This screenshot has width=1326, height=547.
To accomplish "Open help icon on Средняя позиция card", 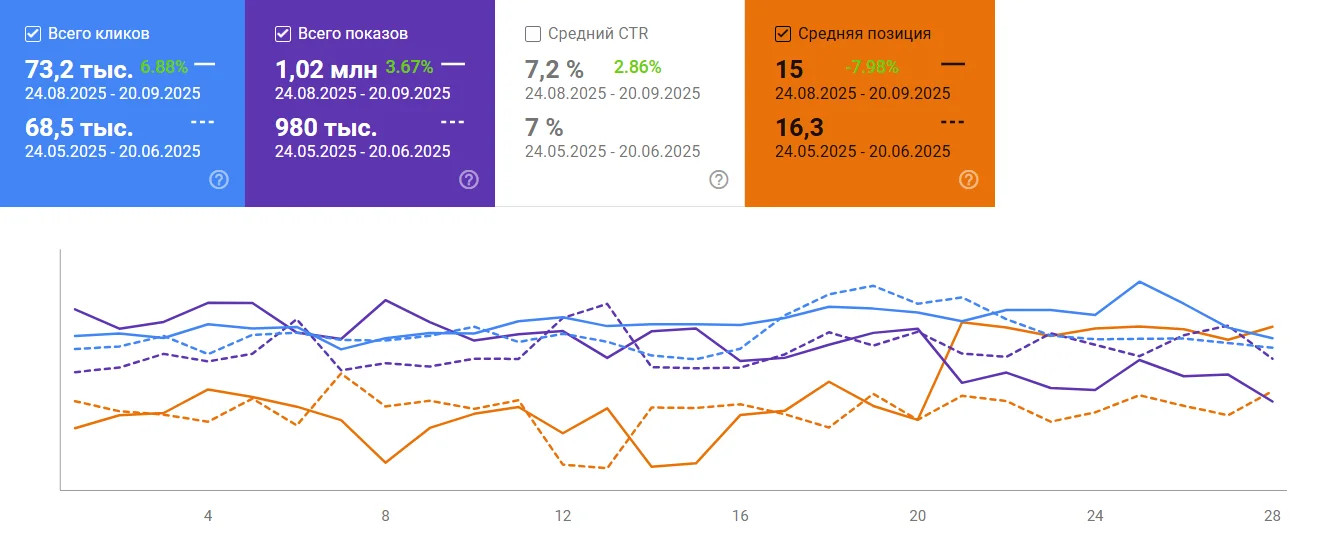I will [x=968, y=180].
